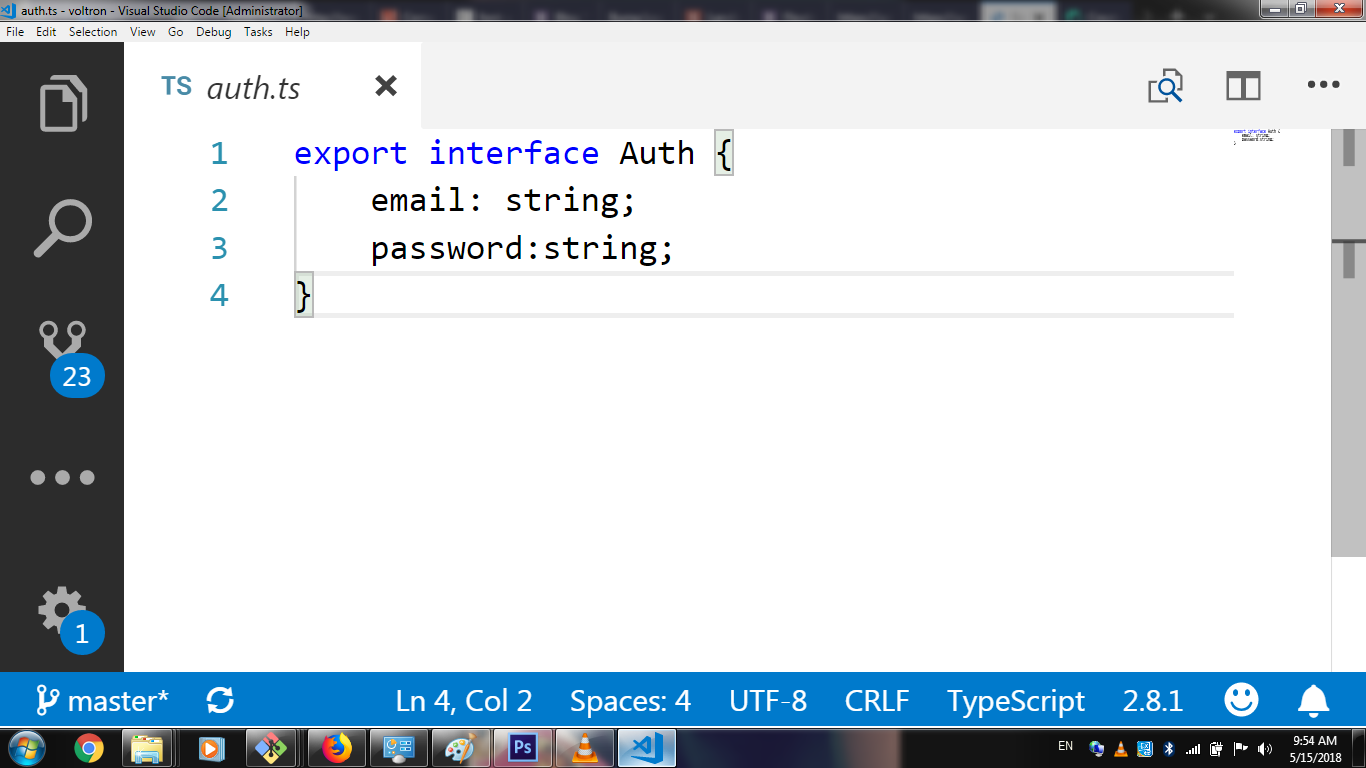
Task: Synchronize changes via status bar sync icon
Action: click(x=220, y=700)
